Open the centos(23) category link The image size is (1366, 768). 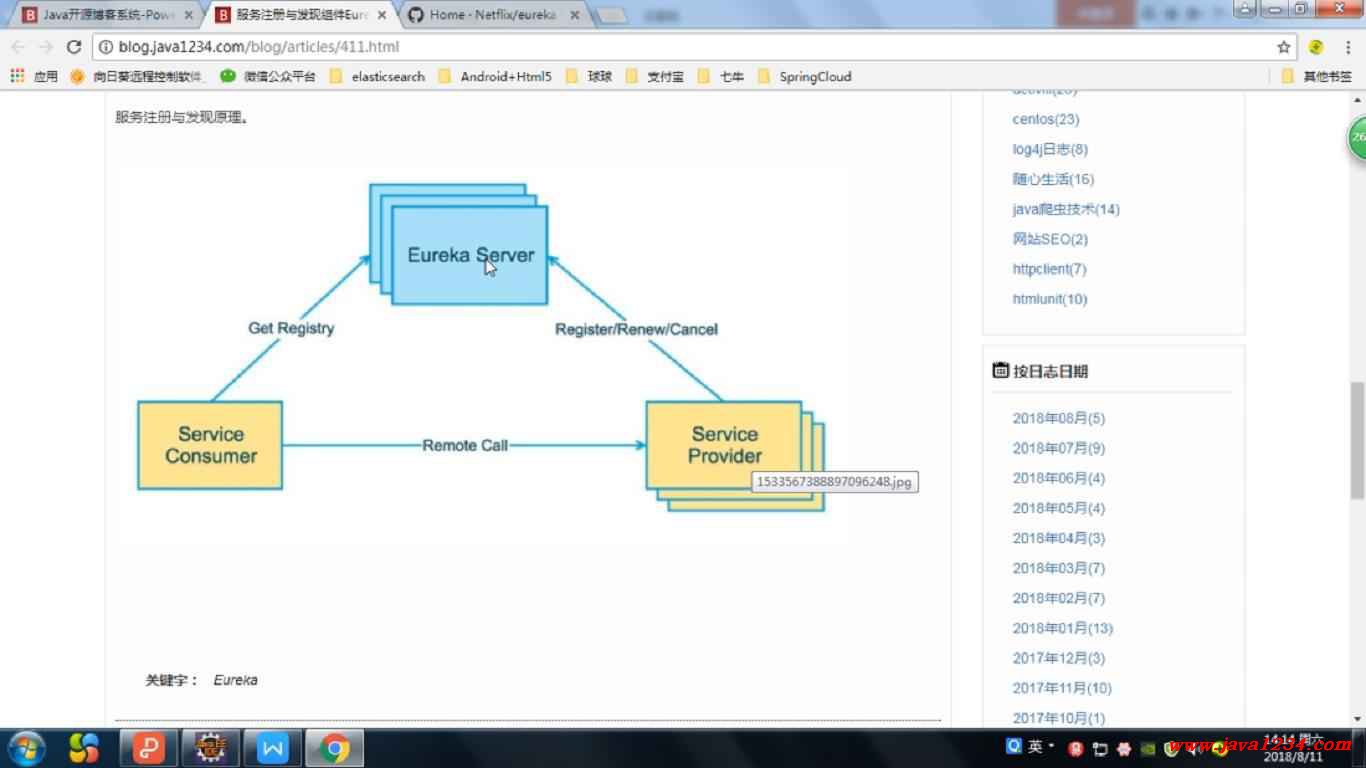point(1045,119)
